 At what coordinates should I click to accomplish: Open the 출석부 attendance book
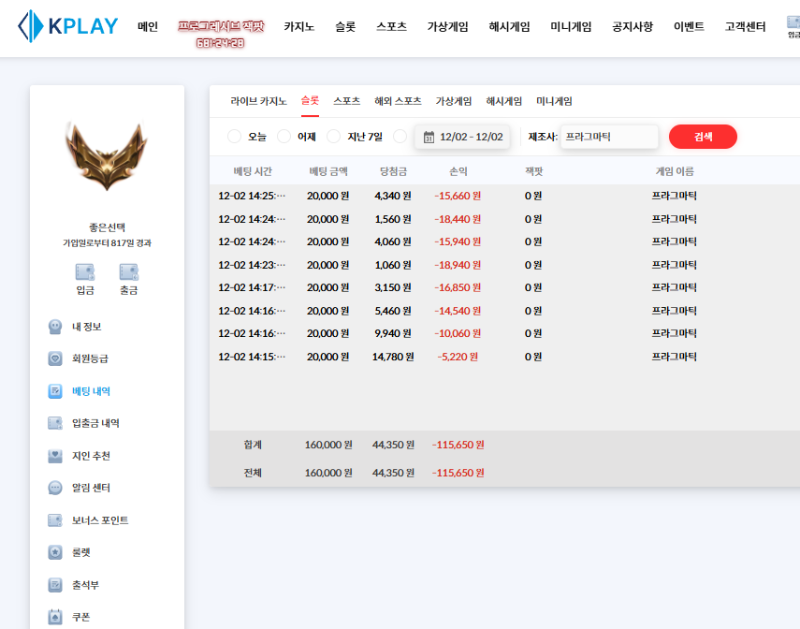coord(55,584)
